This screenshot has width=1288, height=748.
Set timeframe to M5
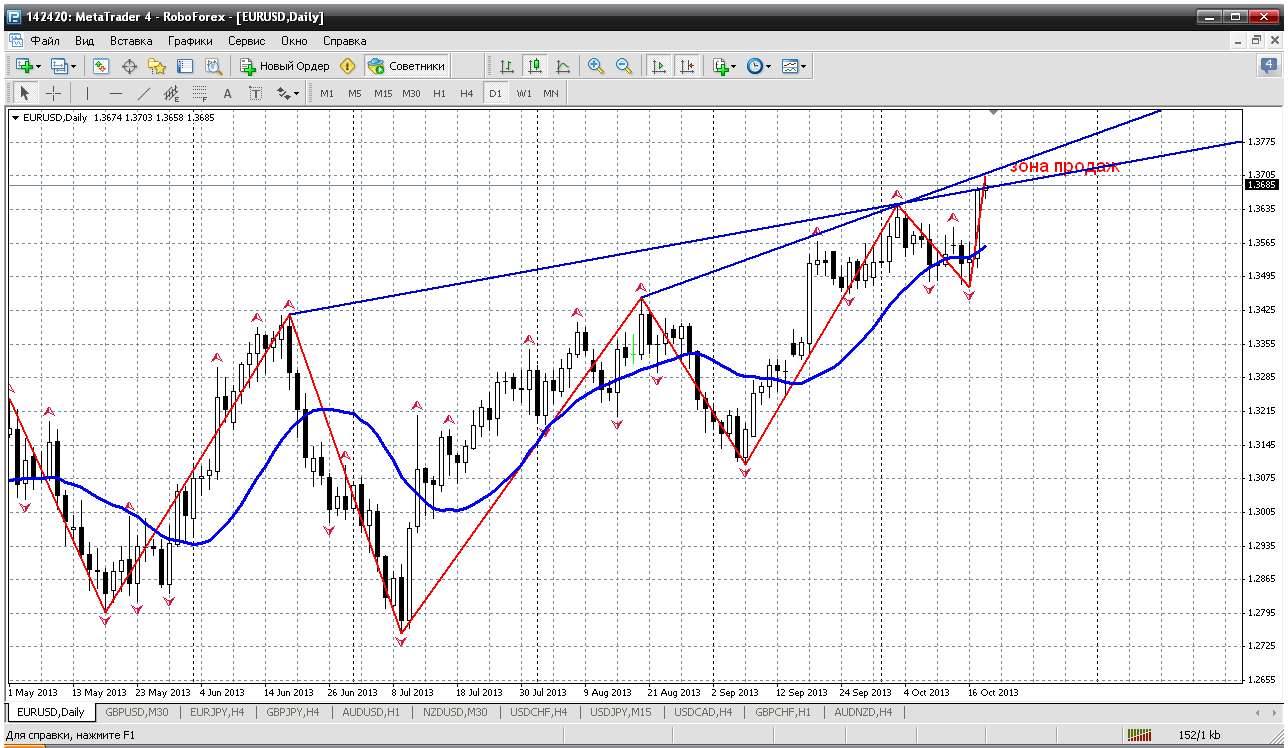355,93
